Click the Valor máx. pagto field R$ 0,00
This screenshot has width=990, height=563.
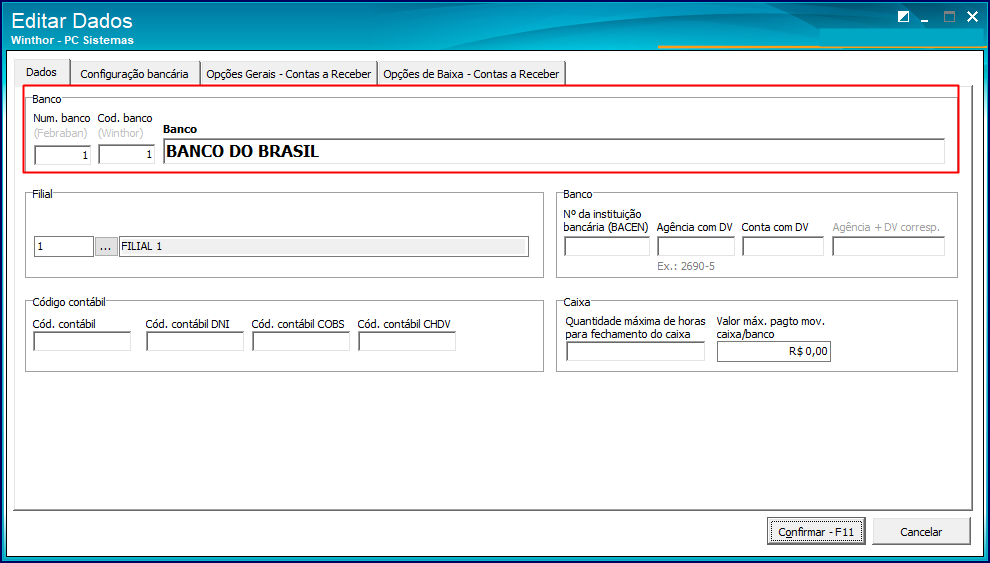click(x=773, y=352)
